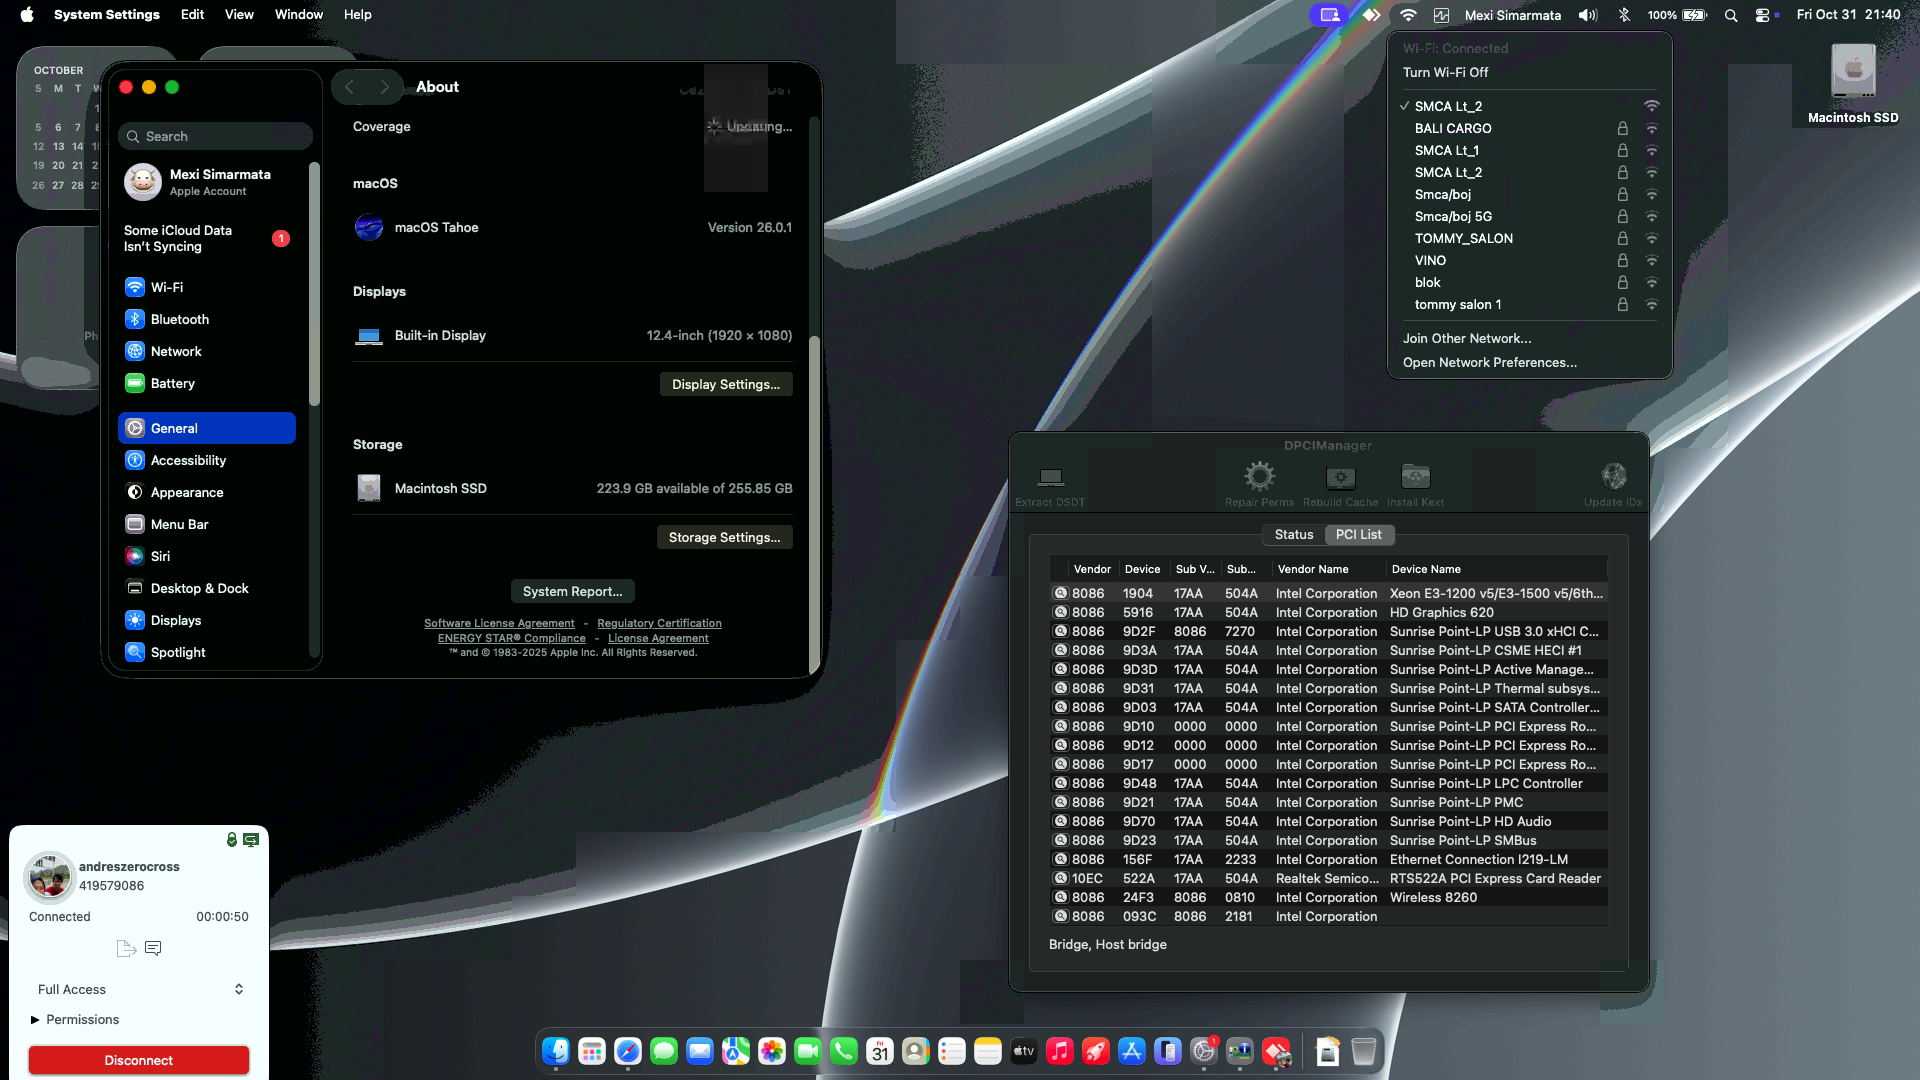Select Wireless 8260 row in PCI List

tap(1328, 897)
